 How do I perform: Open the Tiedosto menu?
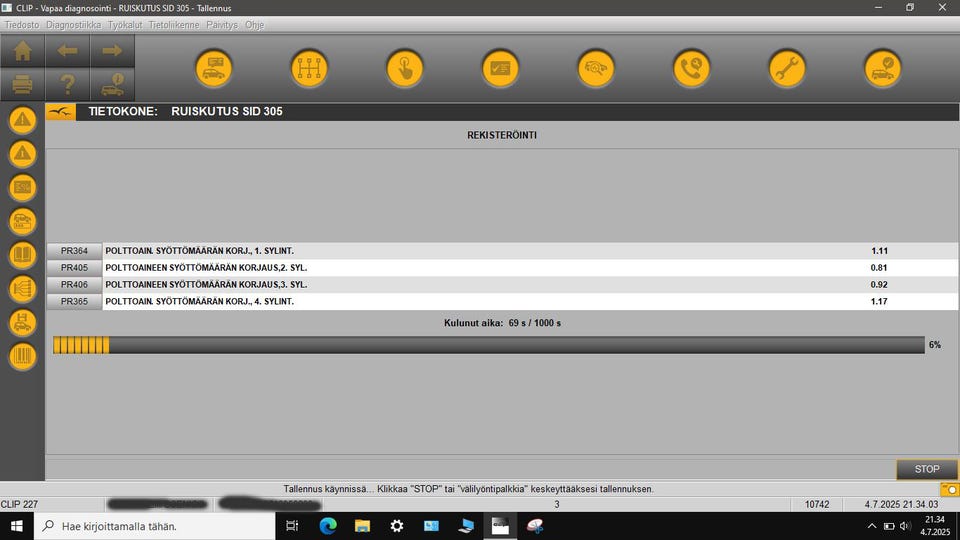pyautogui.click(x=22, y=25)
